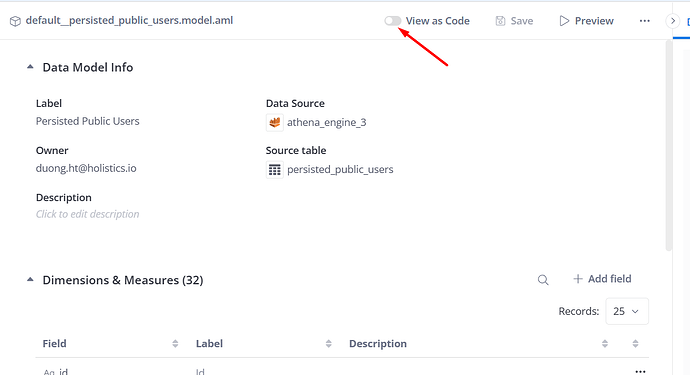The height and width of the screenshot is (375, 690).
Task: Collapse the Data Model Info section
Action: coord(30,67)
